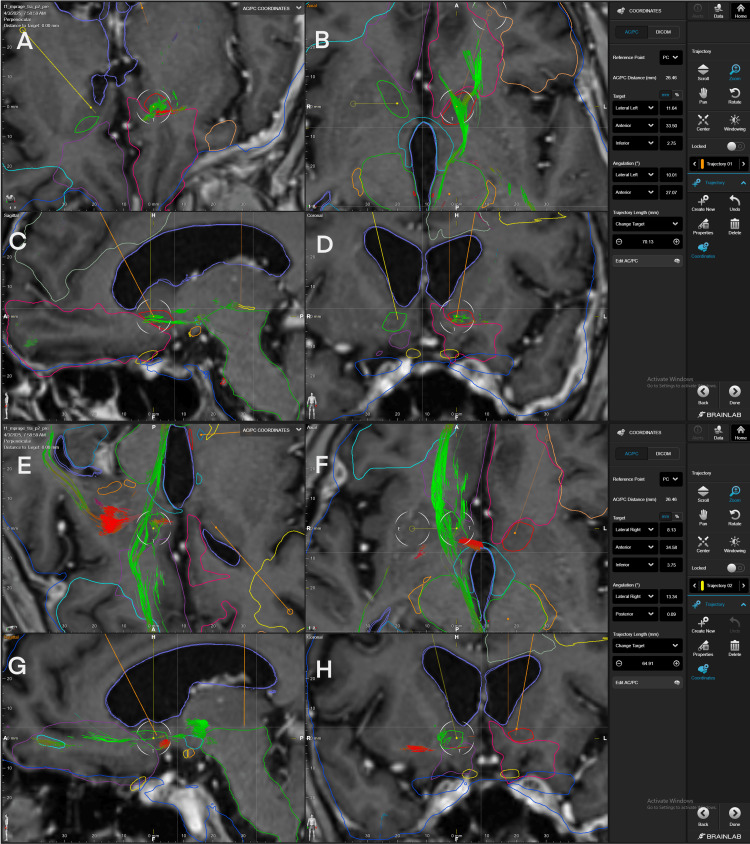Select Pan tool in Trajectory 02 panel
The width and height of the screenshot is (750, 844).
point(703,517)
